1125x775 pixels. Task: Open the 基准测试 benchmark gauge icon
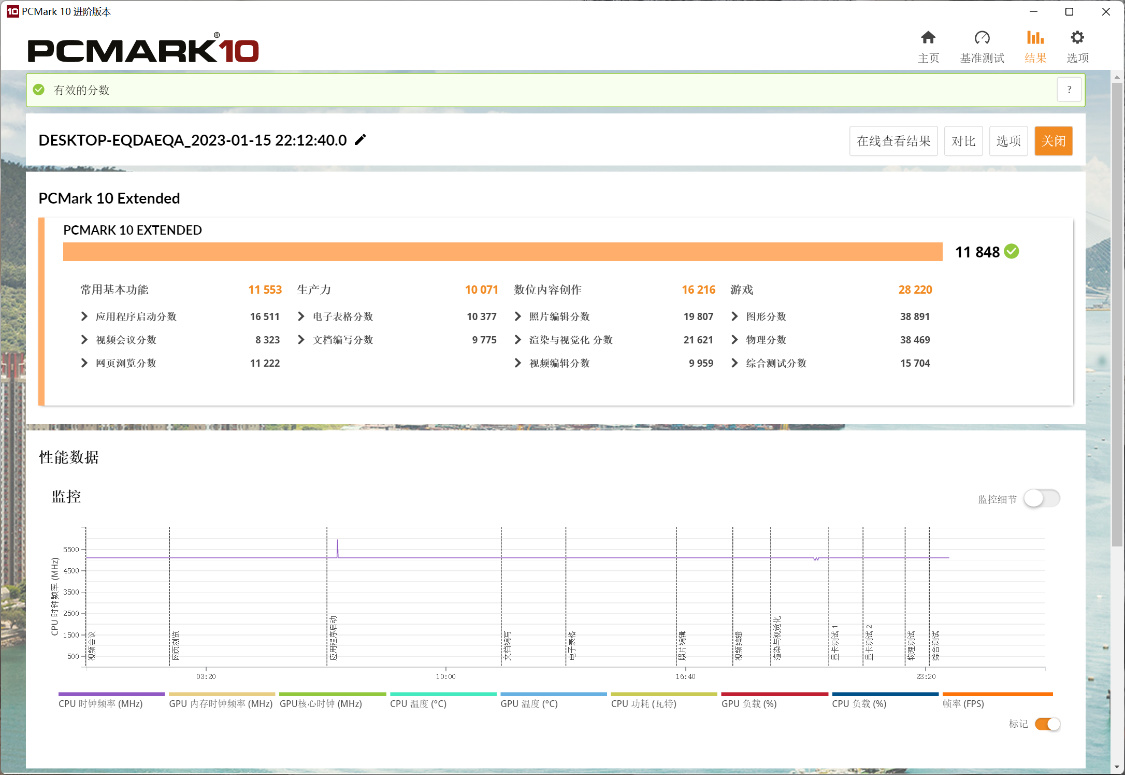[982, 37]
